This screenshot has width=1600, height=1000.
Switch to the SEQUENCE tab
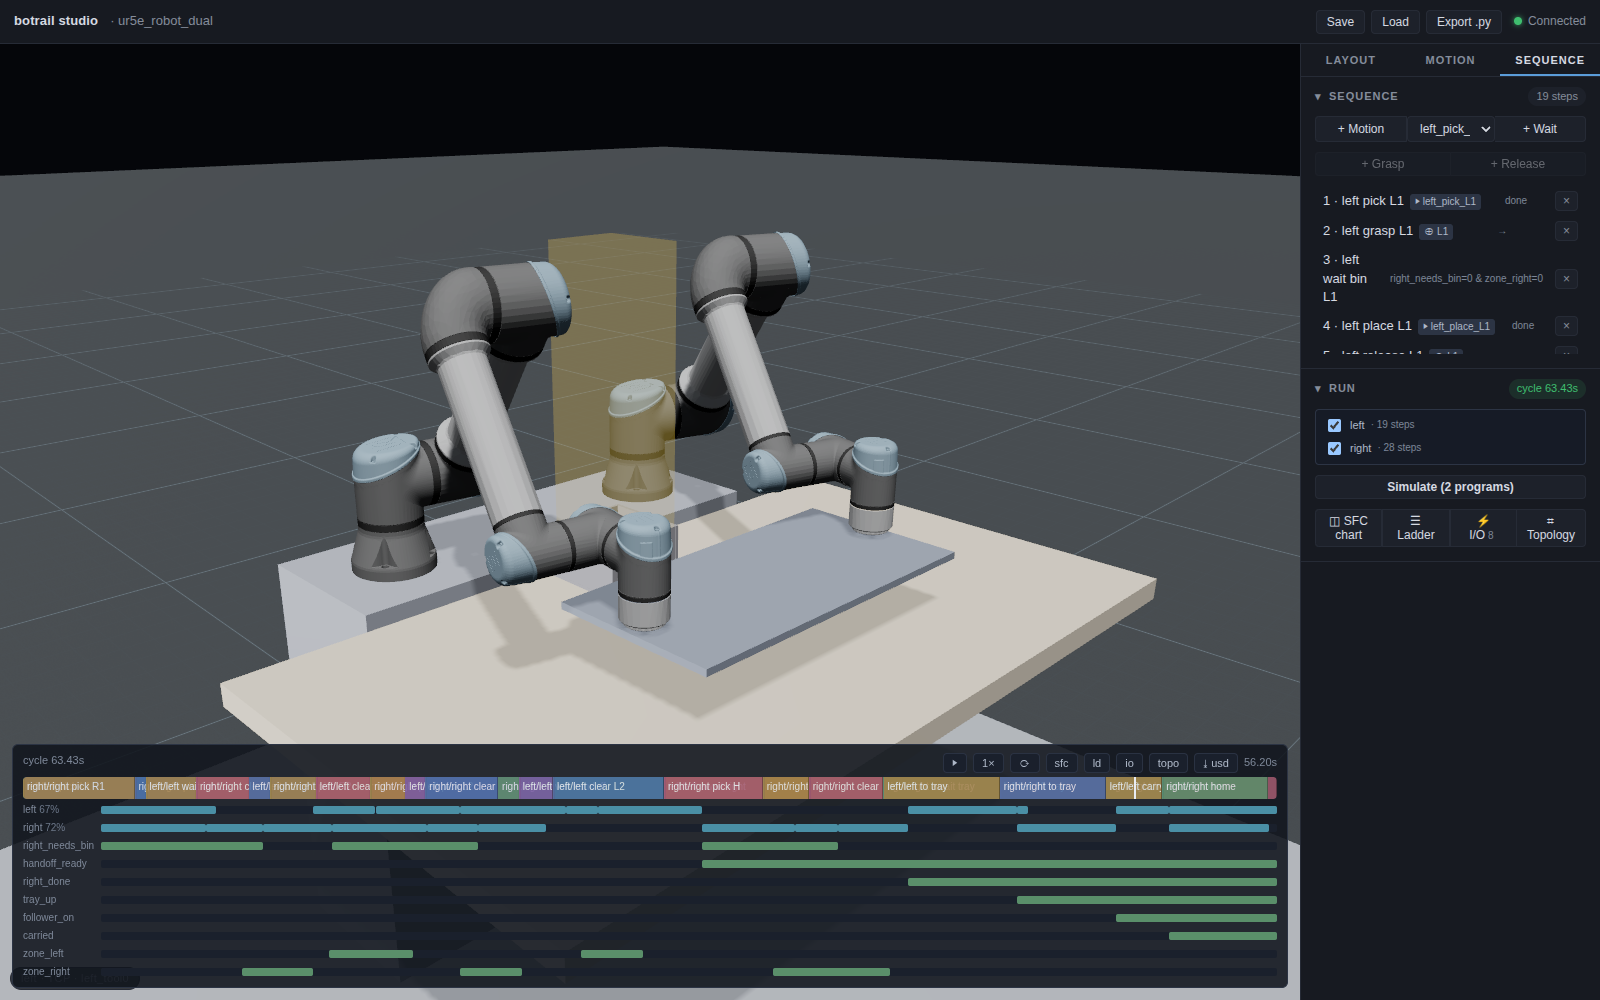point(1549,60)
